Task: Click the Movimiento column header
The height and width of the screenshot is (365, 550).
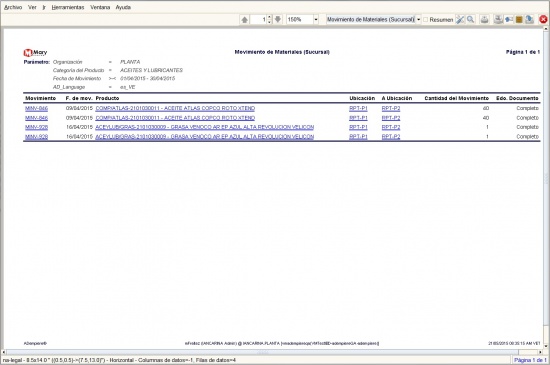Action: [x=40, y=98]
